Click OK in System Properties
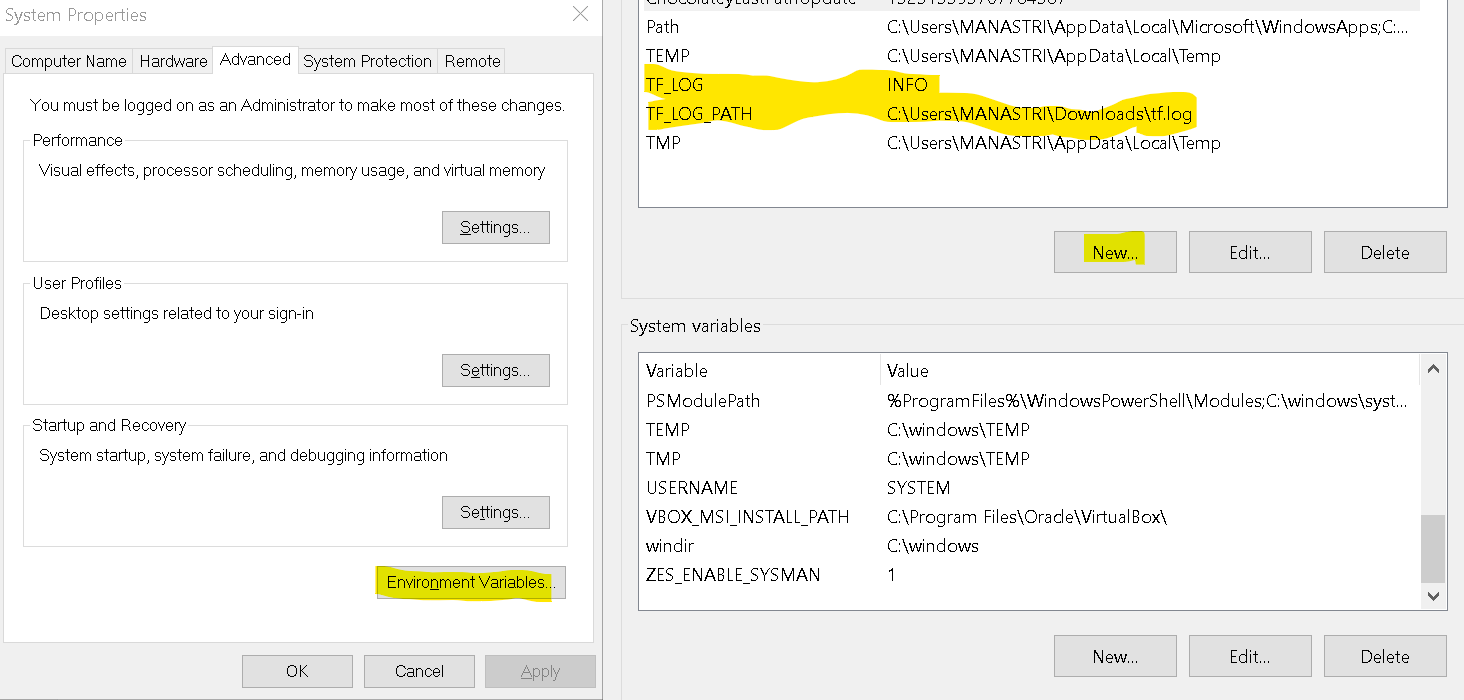Image resolution: width=1464 pixels, height=700 pixels. (297, 671)
